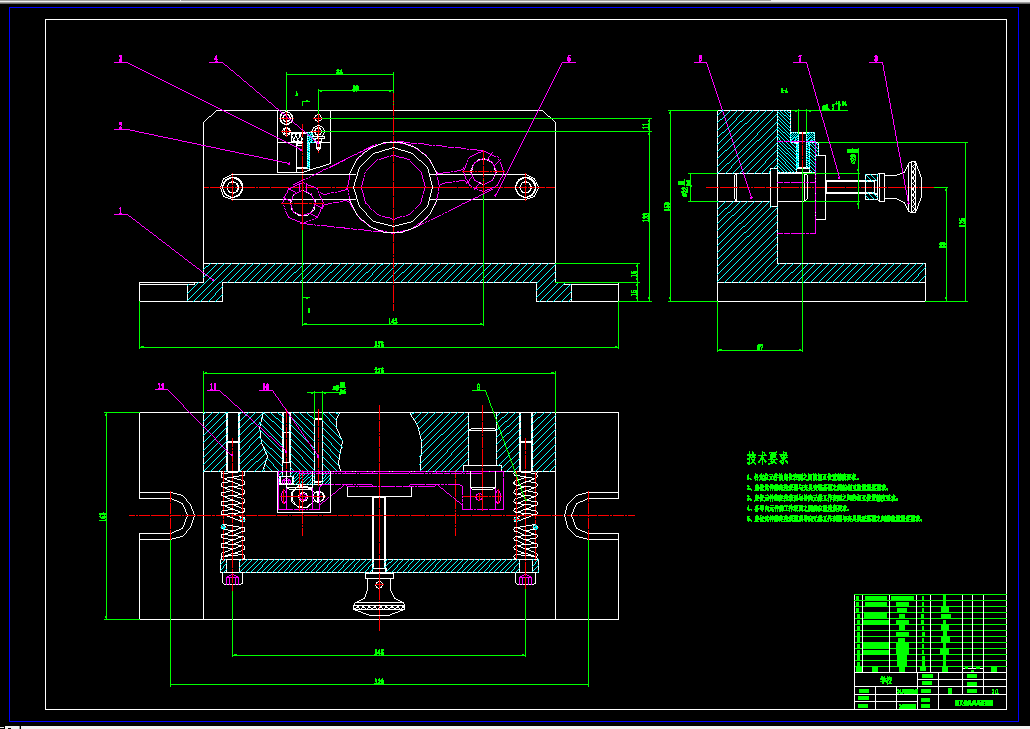Image resolution: width=1030 pixels, height=729 pixels.
Task: Click the 145 dimension under the front view
Action: pos(393,321)
